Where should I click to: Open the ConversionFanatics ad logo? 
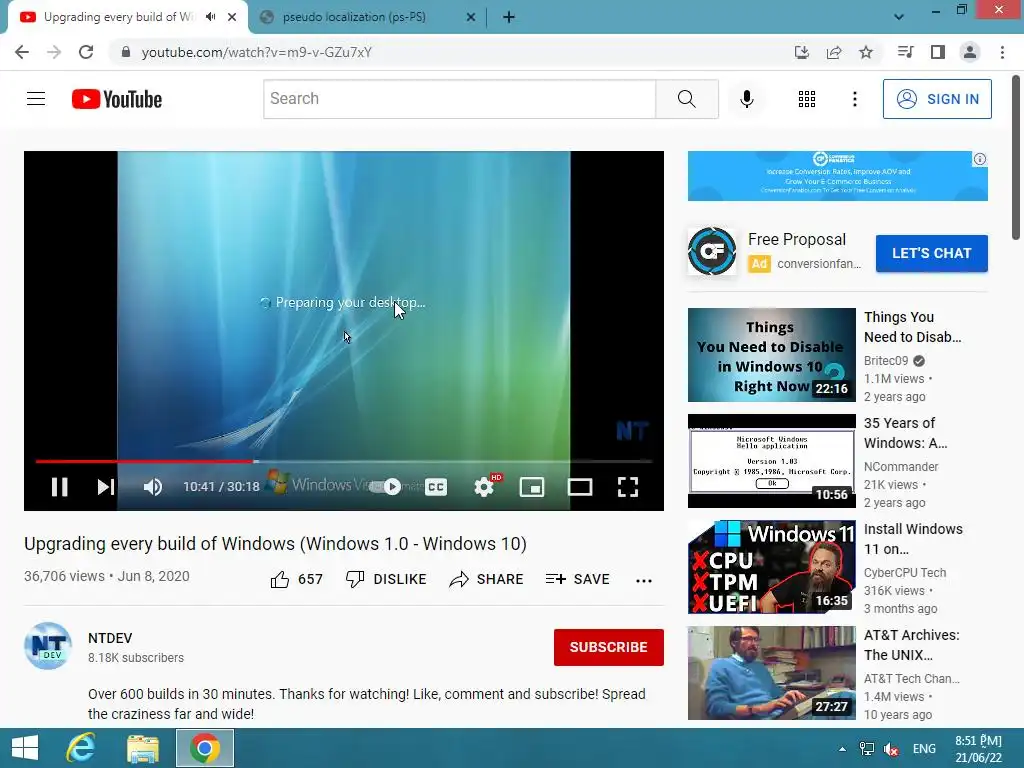[712, 251]
